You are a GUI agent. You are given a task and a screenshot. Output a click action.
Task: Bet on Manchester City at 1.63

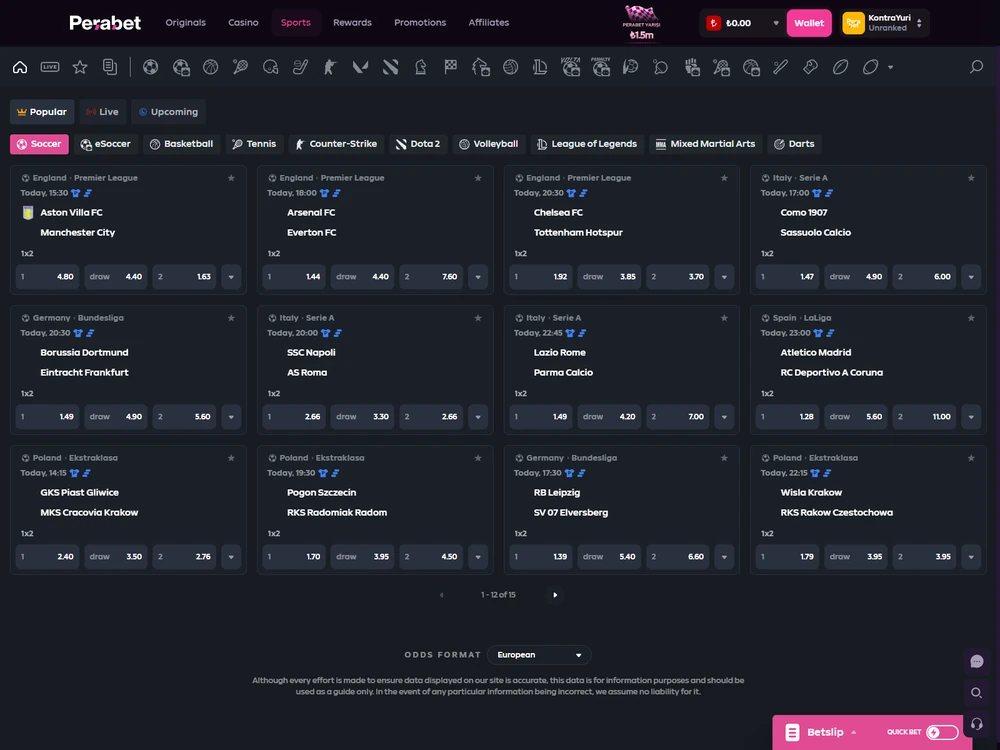click(x=185, y=277)
